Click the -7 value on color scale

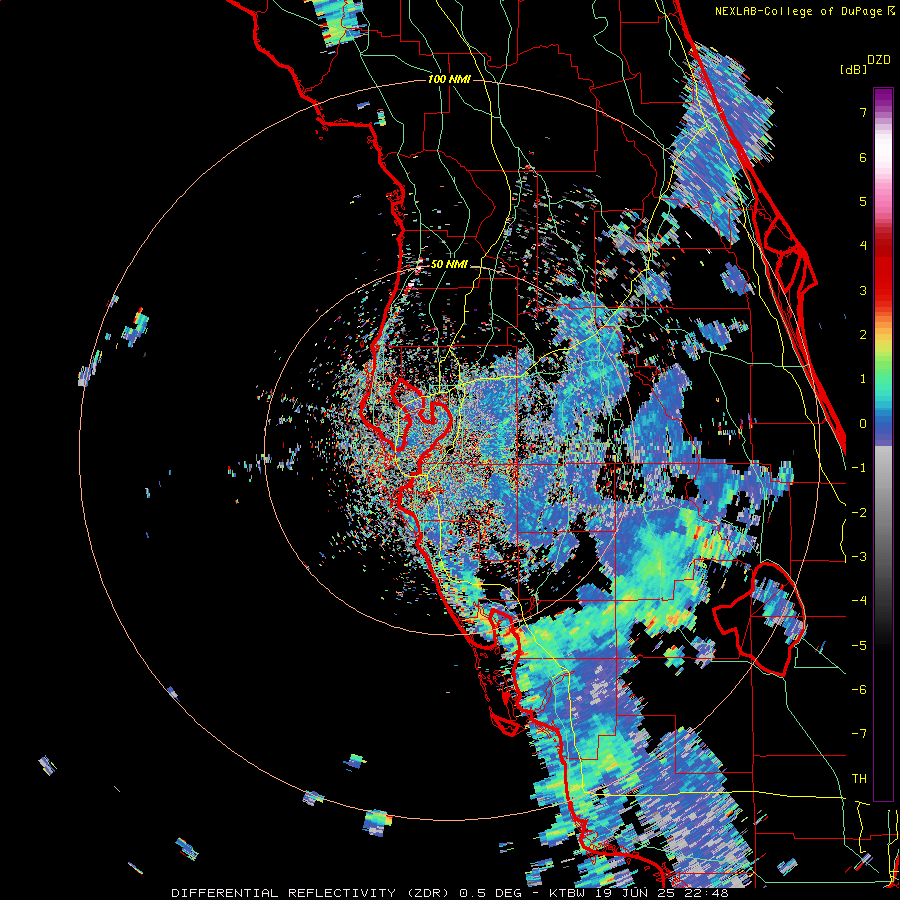pos(859,734)
